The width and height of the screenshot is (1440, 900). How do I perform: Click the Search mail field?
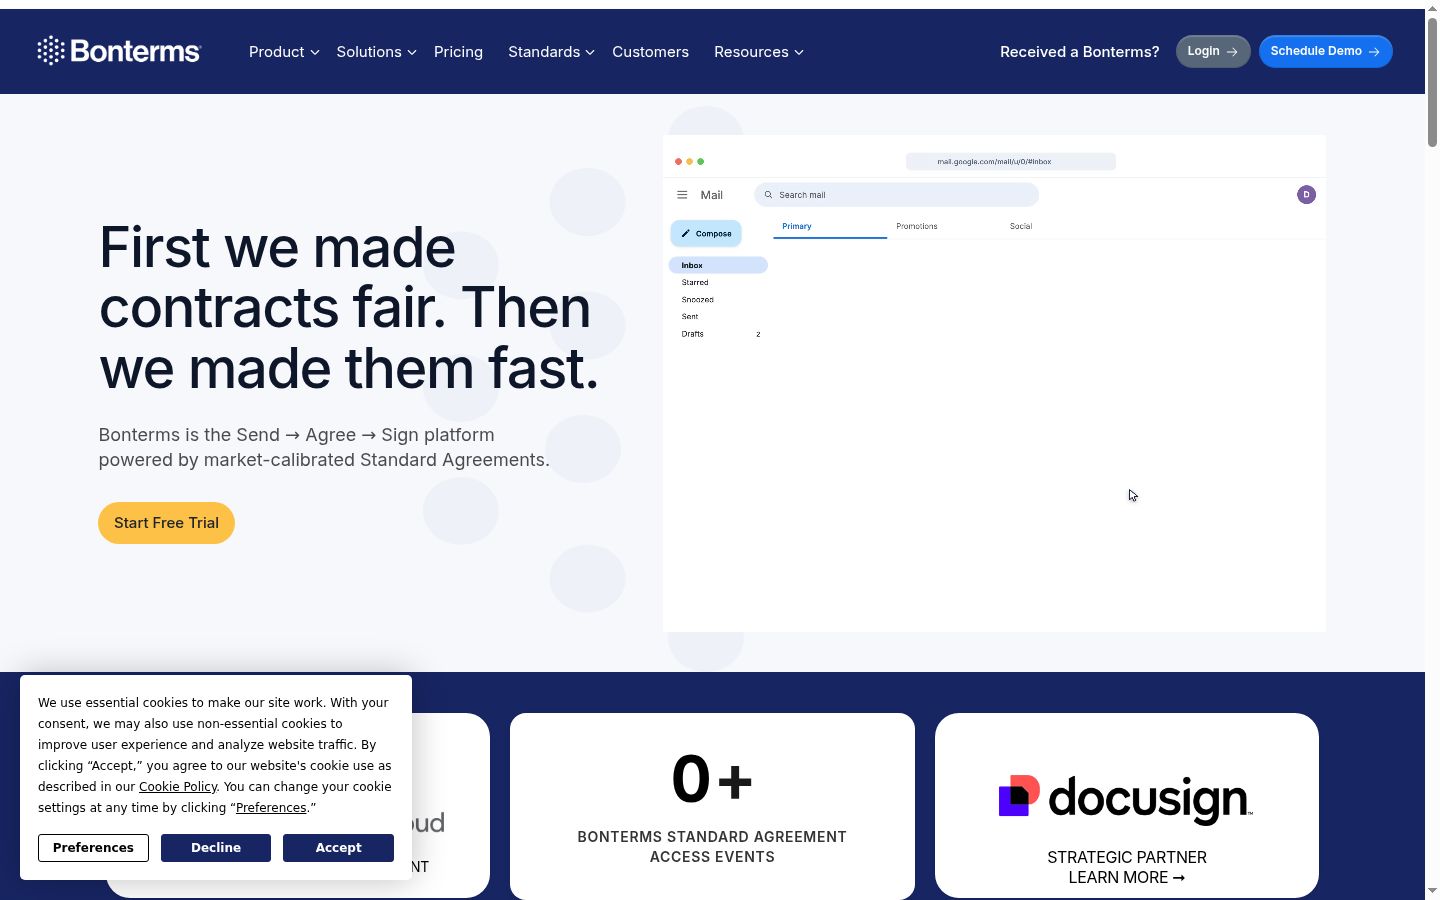896,195
